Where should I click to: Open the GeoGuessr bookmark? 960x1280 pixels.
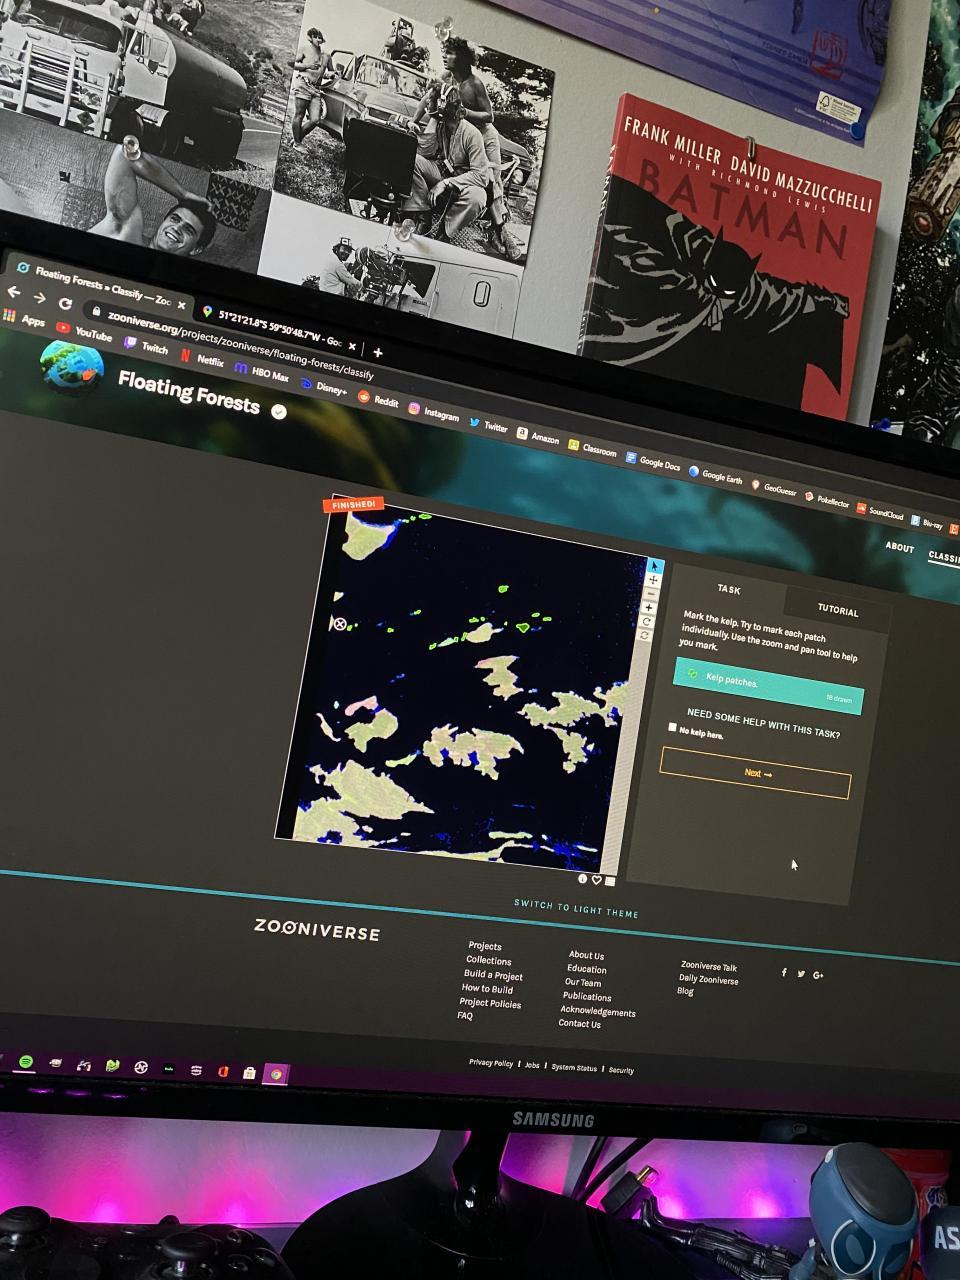(x=774, y=486)
